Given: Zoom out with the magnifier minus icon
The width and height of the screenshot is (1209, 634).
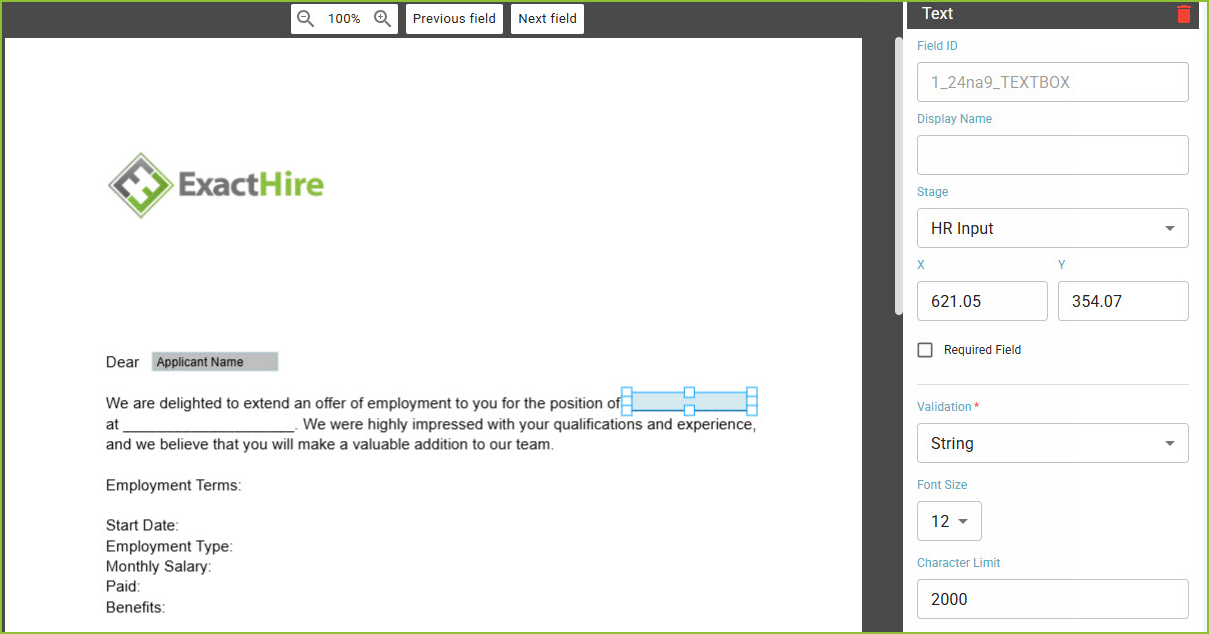Looking at the screenshot, I should (x=306, y=18).
